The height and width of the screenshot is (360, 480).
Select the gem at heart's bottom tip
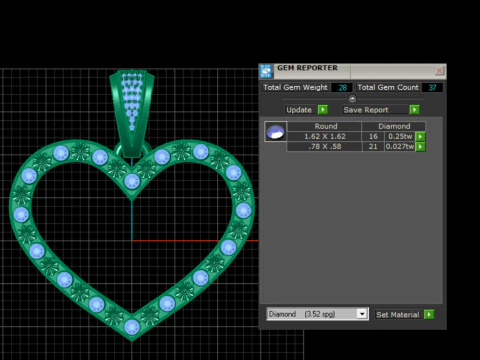click(132, 327)
